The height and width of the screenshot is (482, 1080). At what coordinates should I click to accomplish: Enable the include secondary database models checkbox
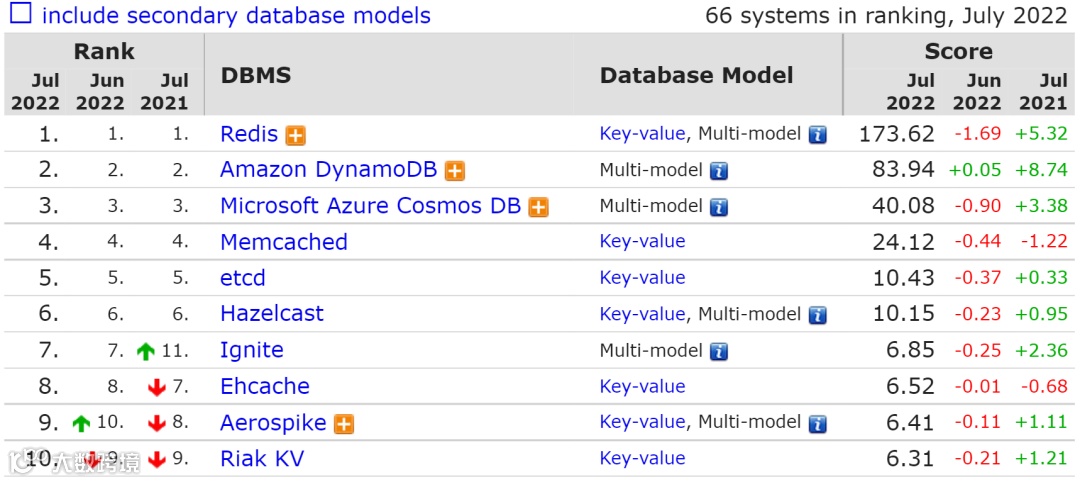click(x=20, y=14)
